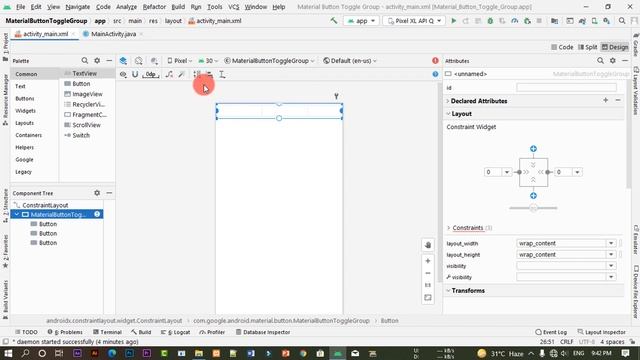Click the Infer Constraints magic wand icon
The image size is (640, 360).
click(182, 74)
